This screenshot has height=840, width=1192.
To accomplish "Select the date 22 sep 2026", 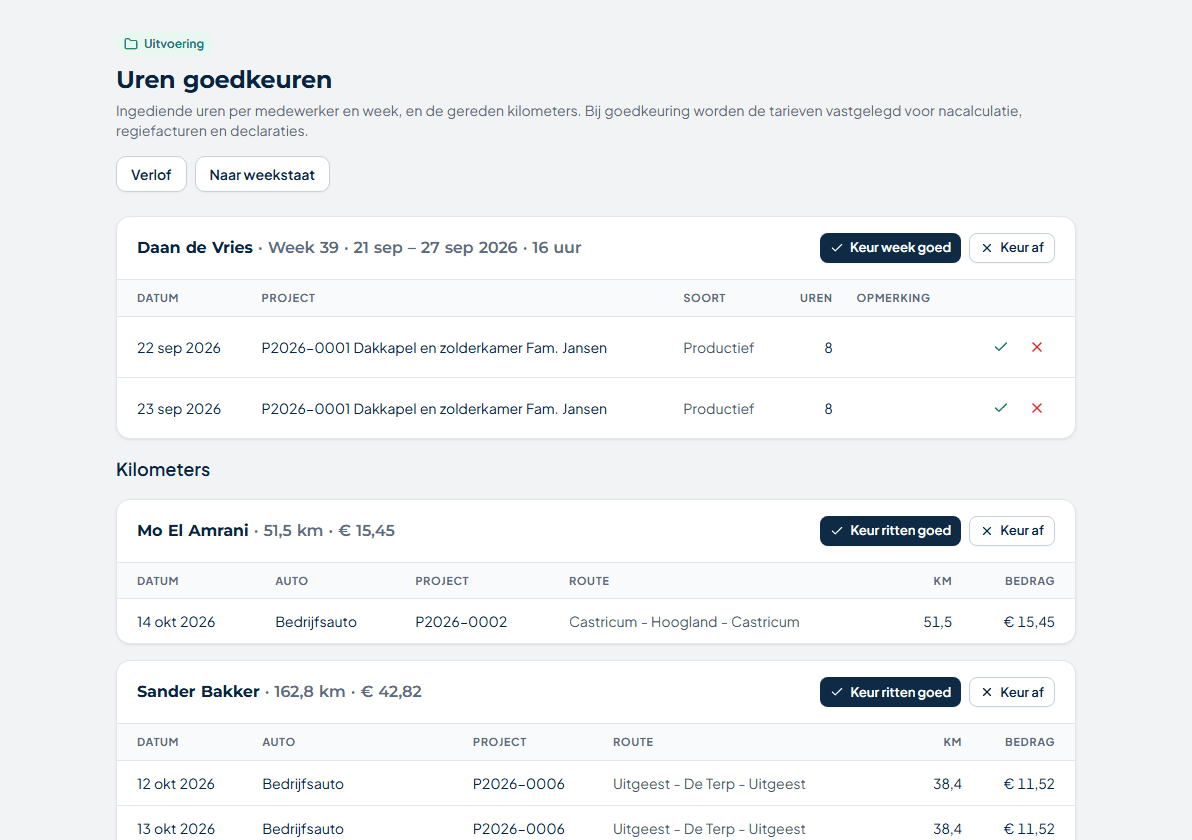I will click(179, 348).
